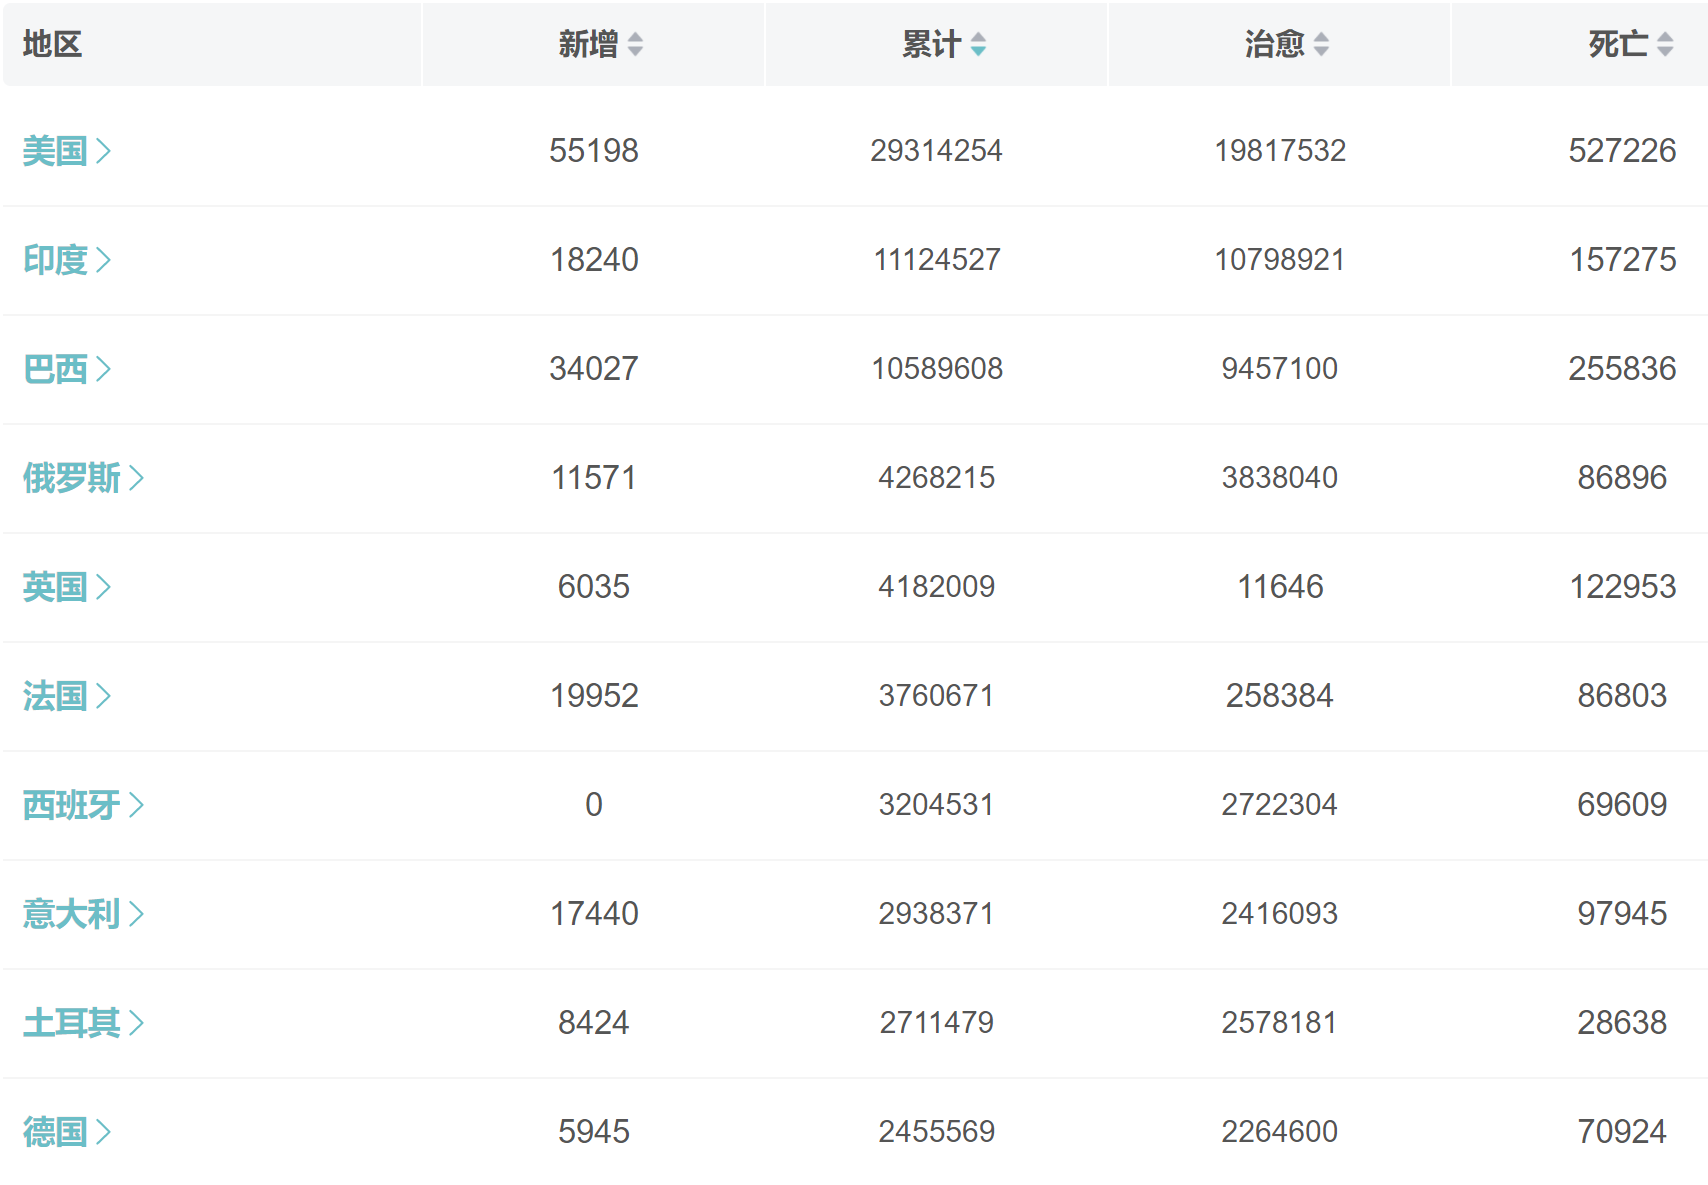The width and height of the screenshot is (1708, 1185).
Task: Click the 累计 sort arrows icon
Action: tap(978, 45)
